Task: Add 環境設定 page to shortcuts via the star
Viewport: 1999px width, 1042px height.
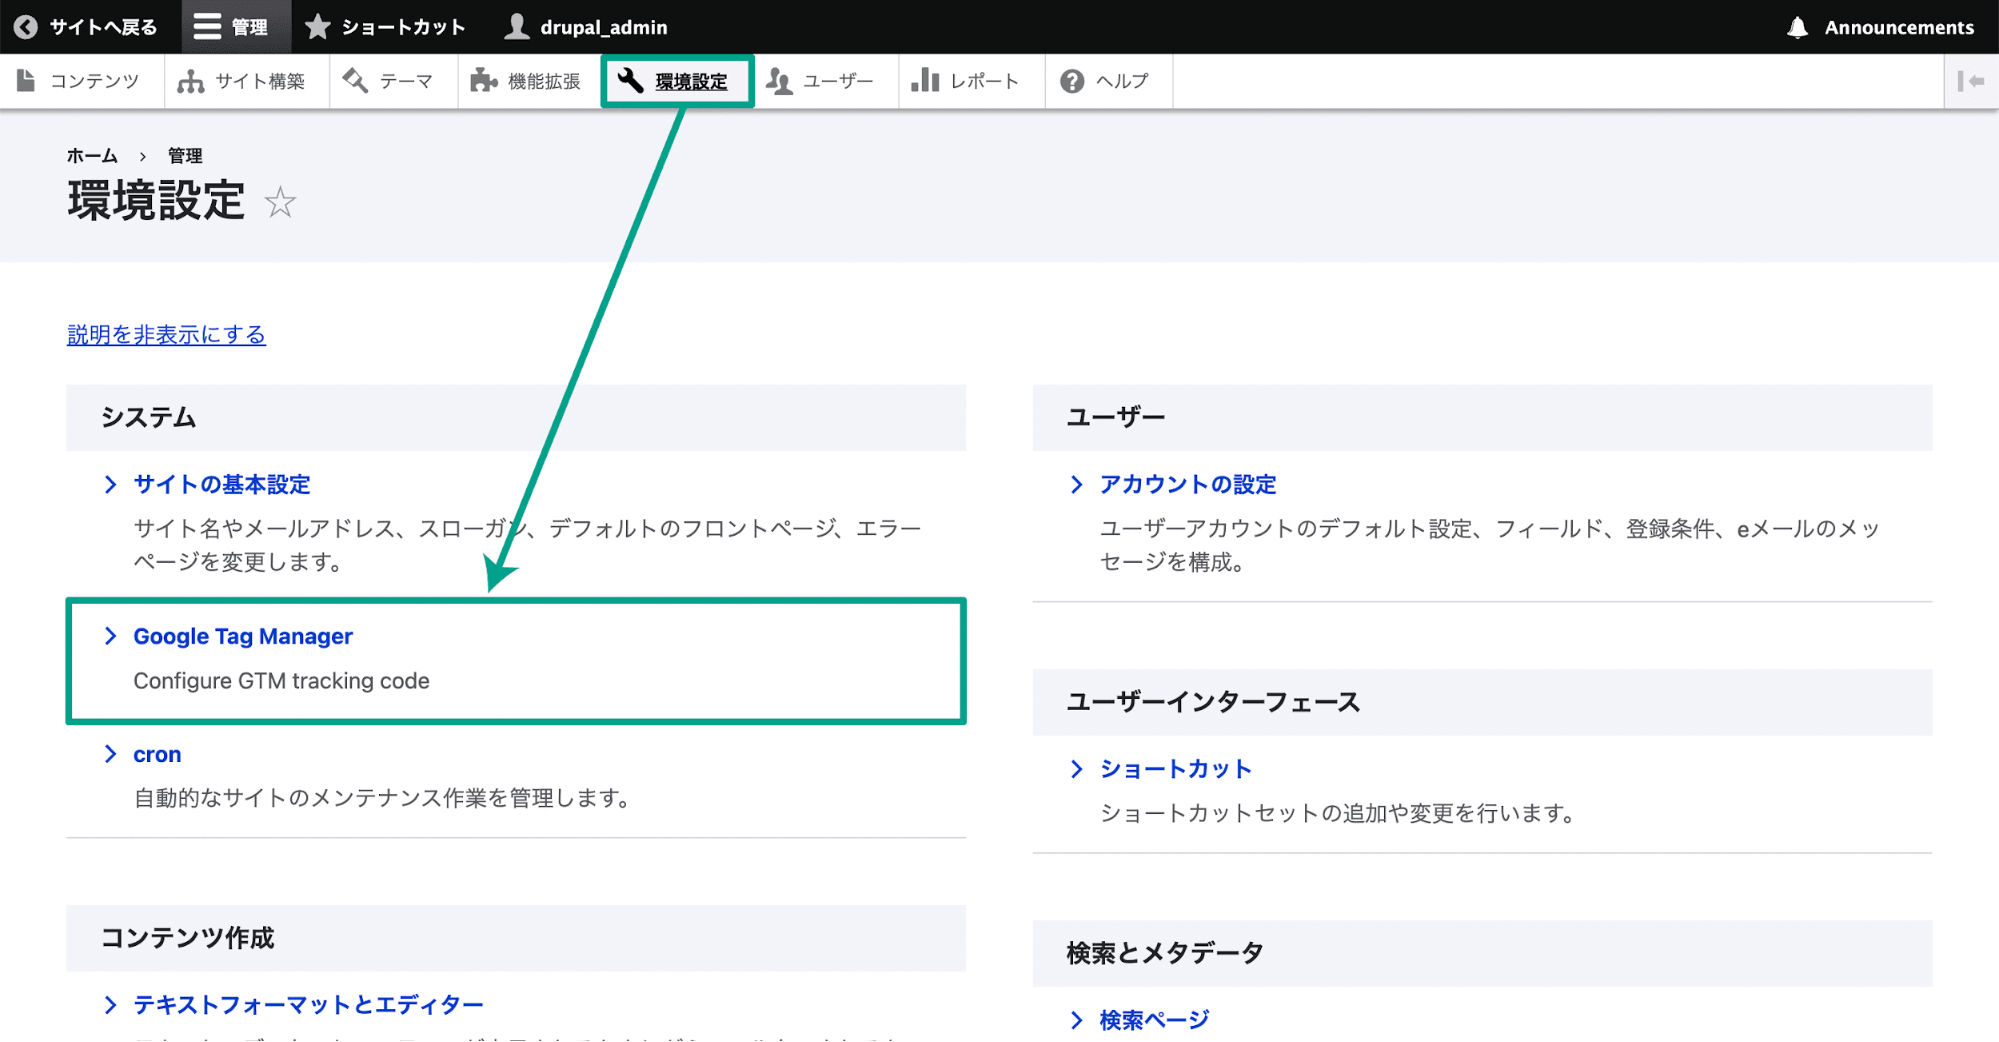Action: (280, 203)
